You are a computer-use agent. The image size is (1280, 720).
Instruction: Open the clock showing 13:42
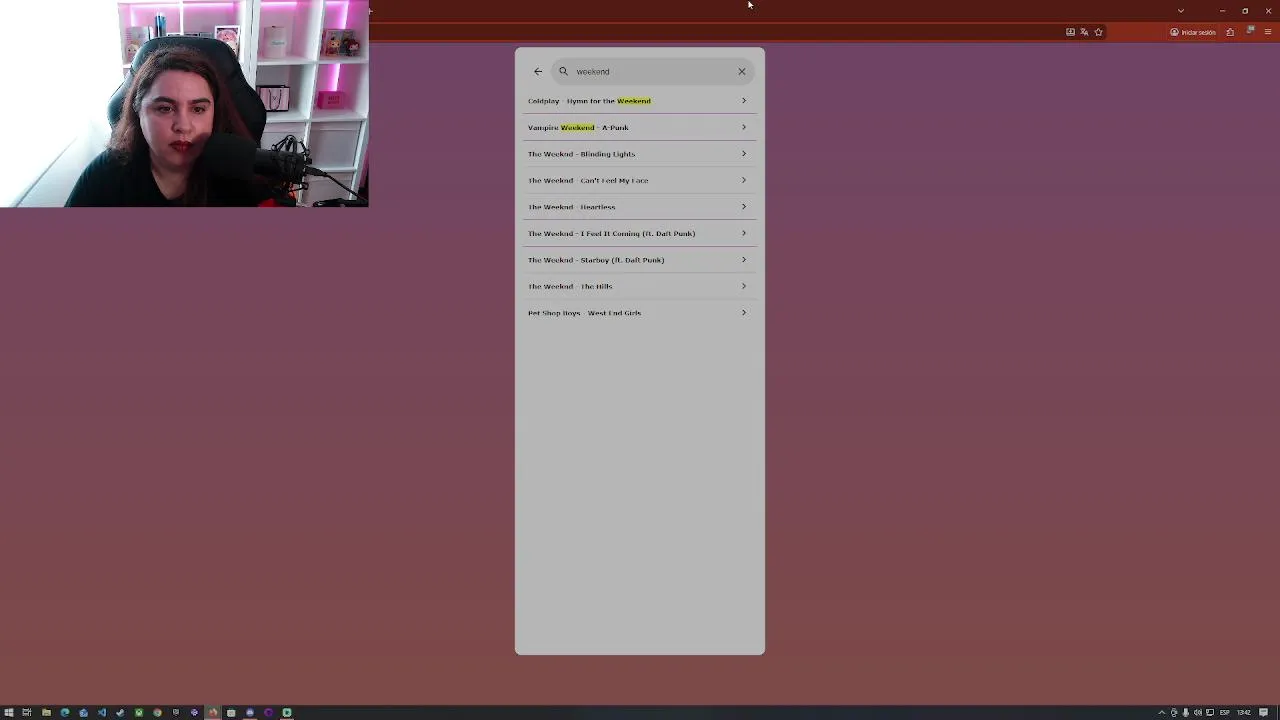pyautogui.click(x=1244, y=713)
